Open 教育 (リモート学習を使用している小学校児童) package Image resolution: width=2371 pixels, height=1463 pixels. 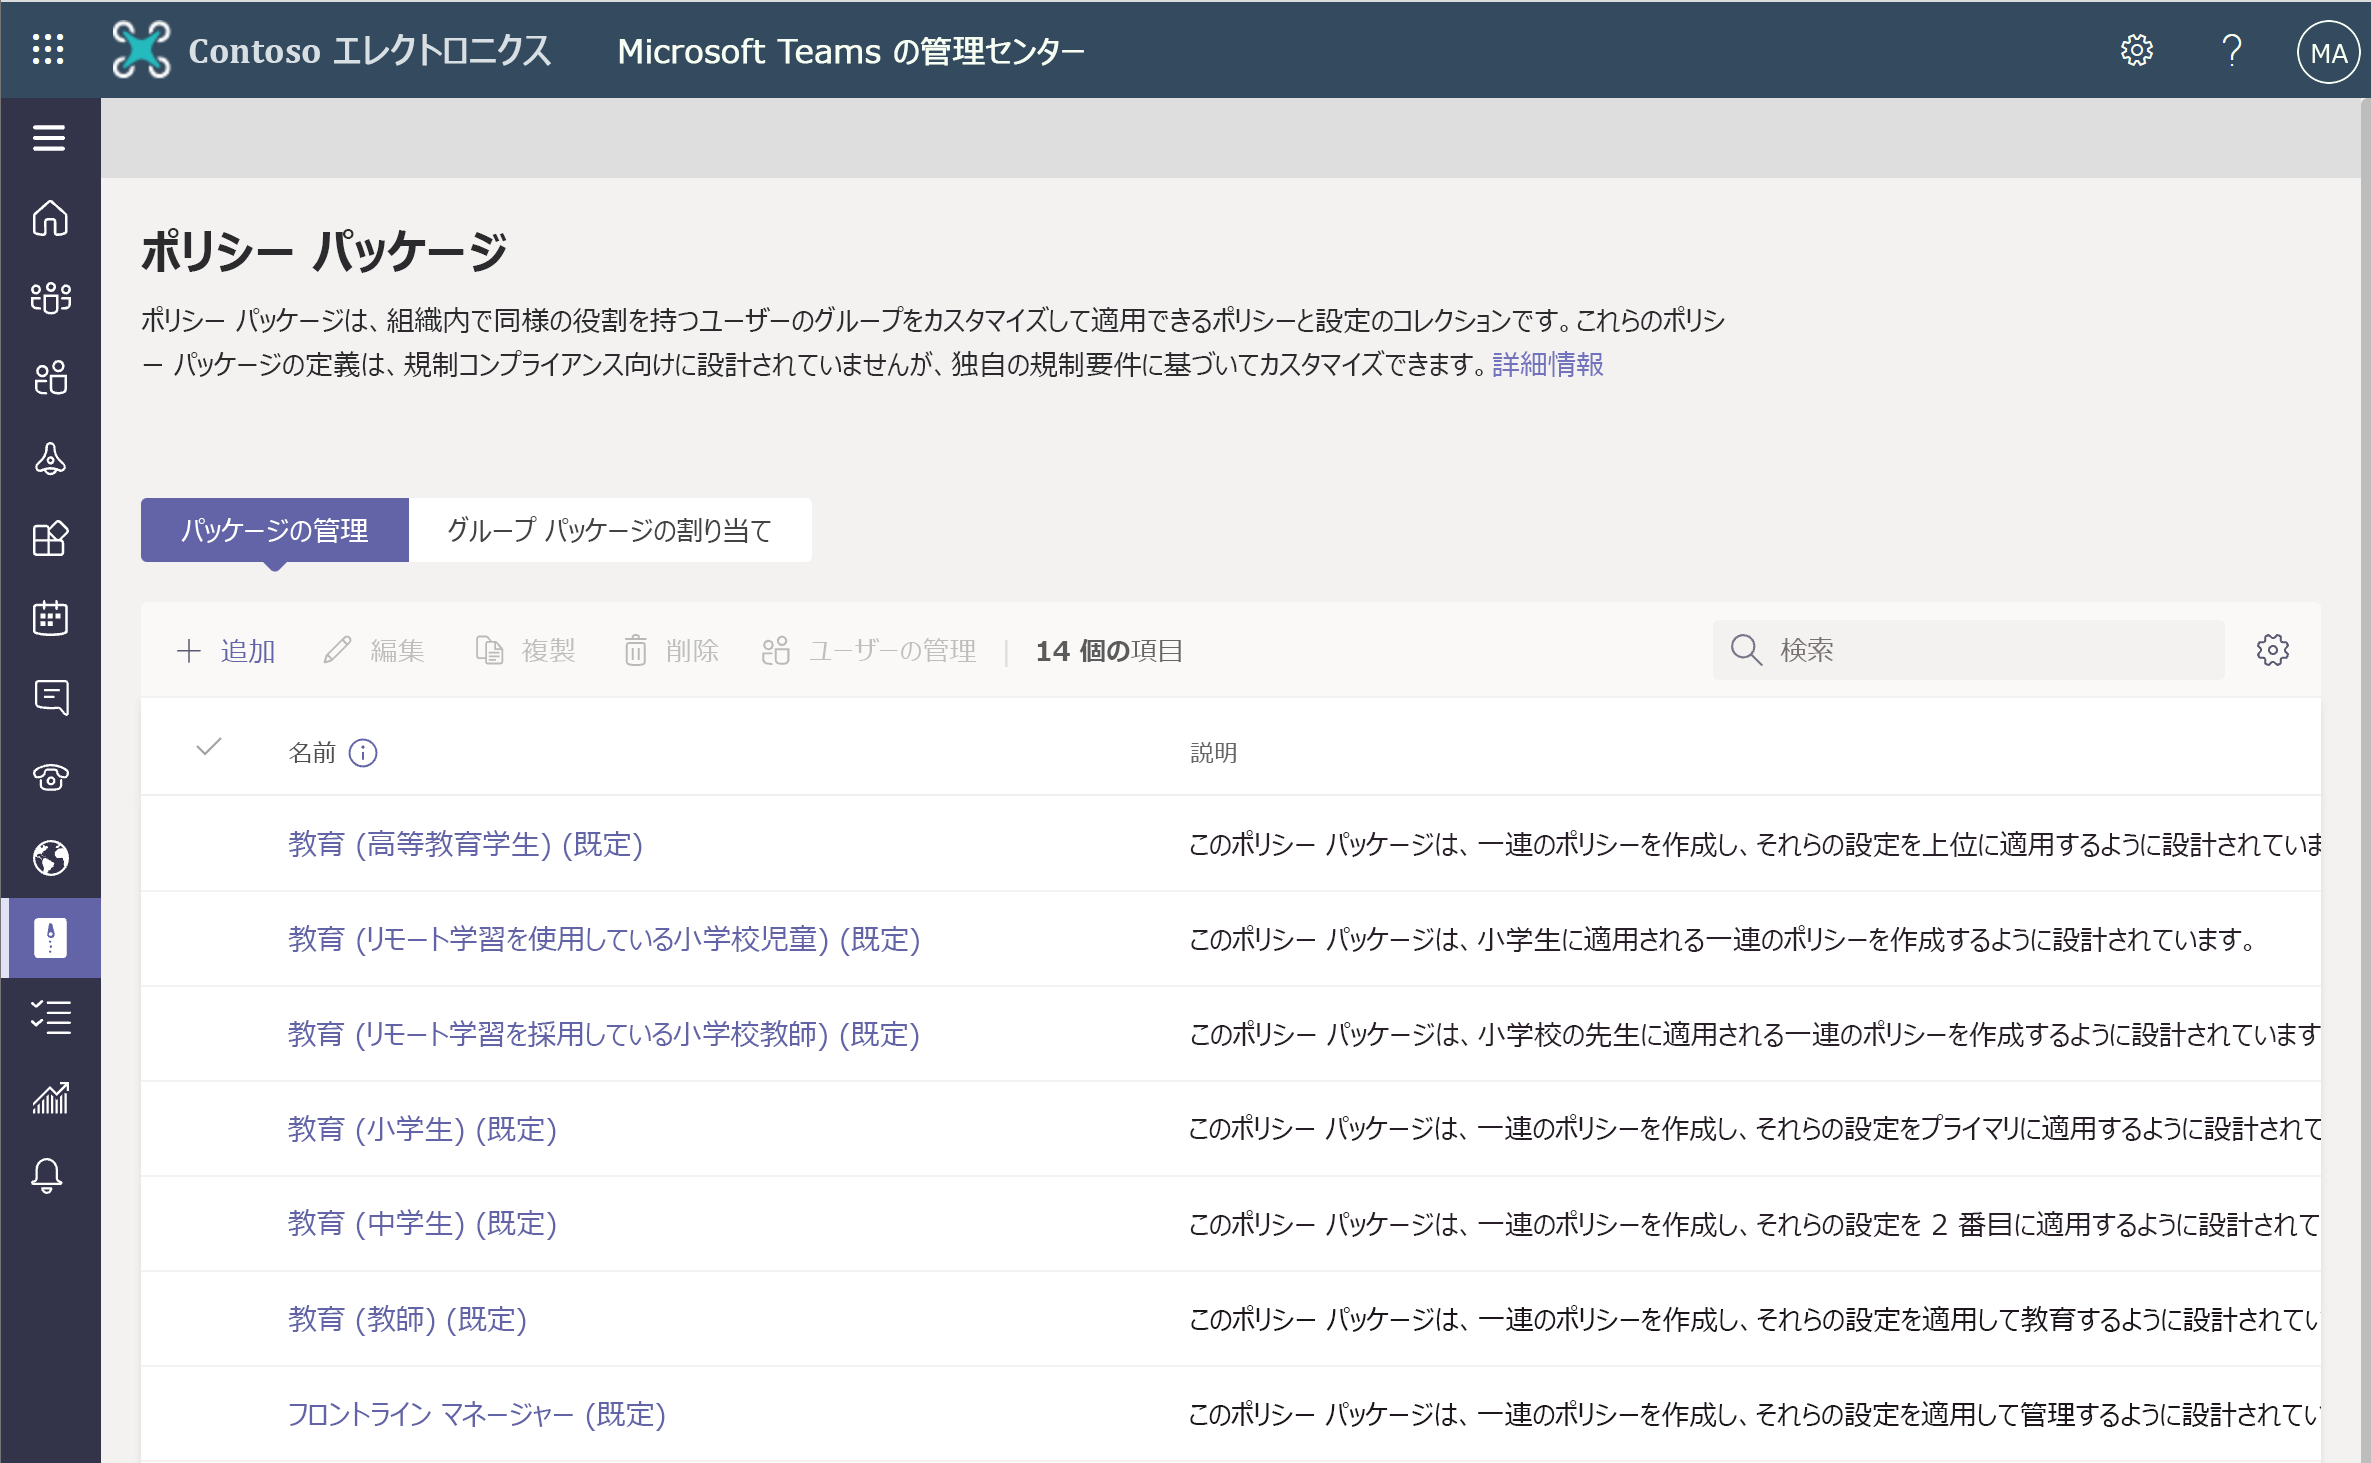click(x=604, y=939)
